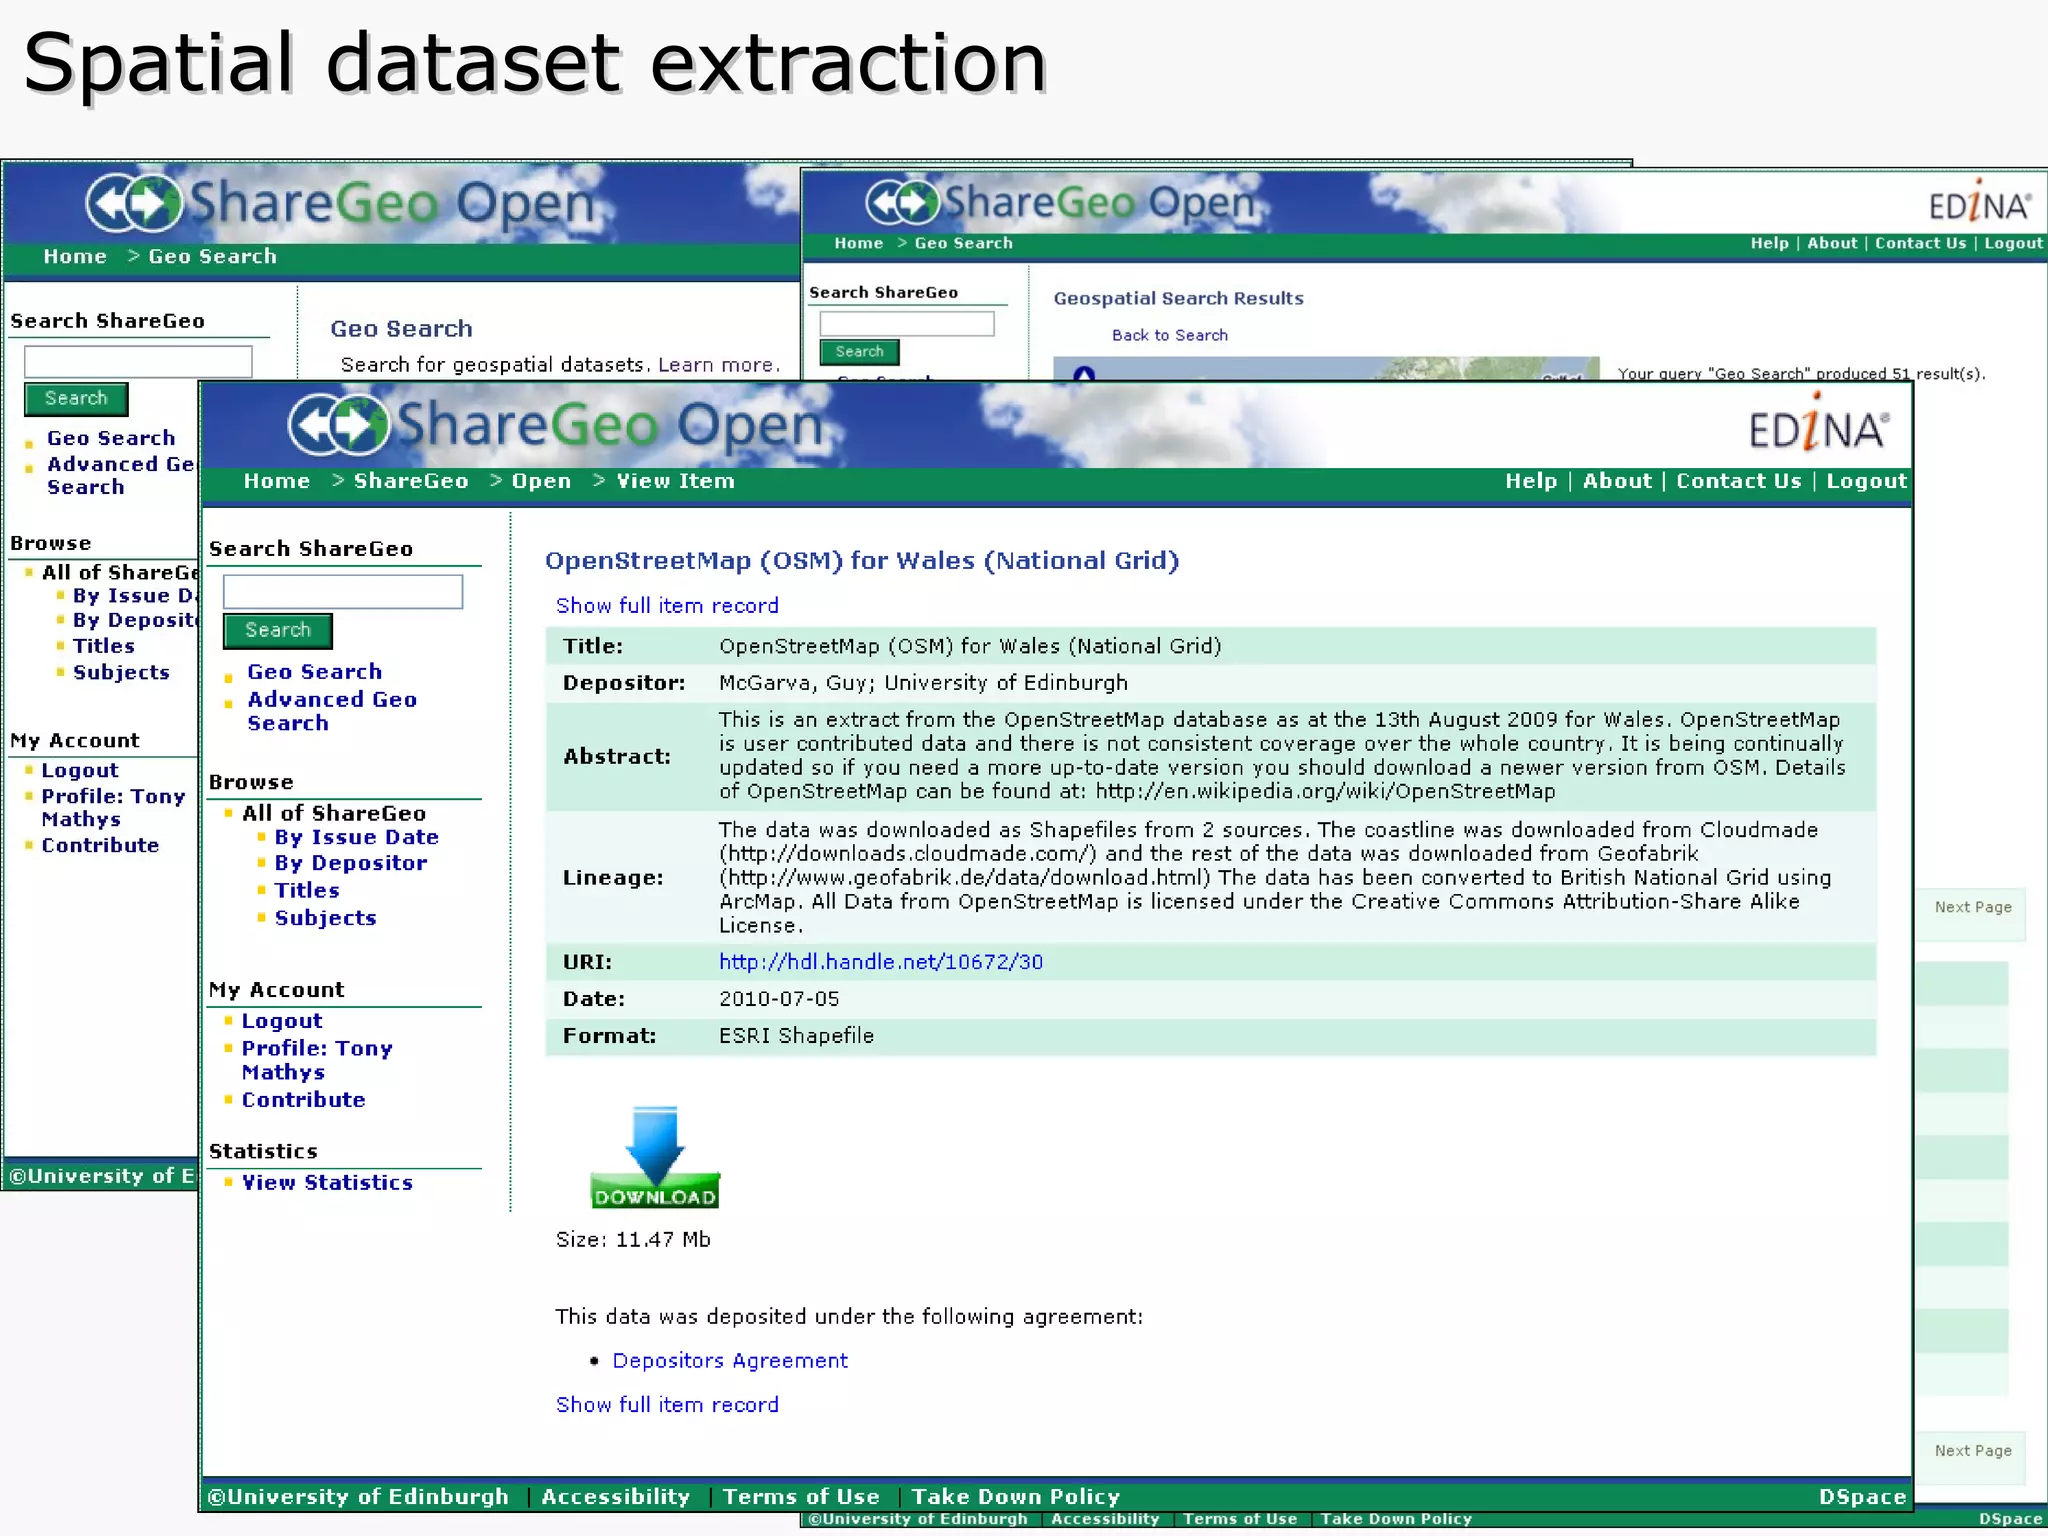The height and width of the screenshot is (1536, 2048).
Task: Click ©University of Edinburgh in front footer
Action: [x=358, y=1497]
